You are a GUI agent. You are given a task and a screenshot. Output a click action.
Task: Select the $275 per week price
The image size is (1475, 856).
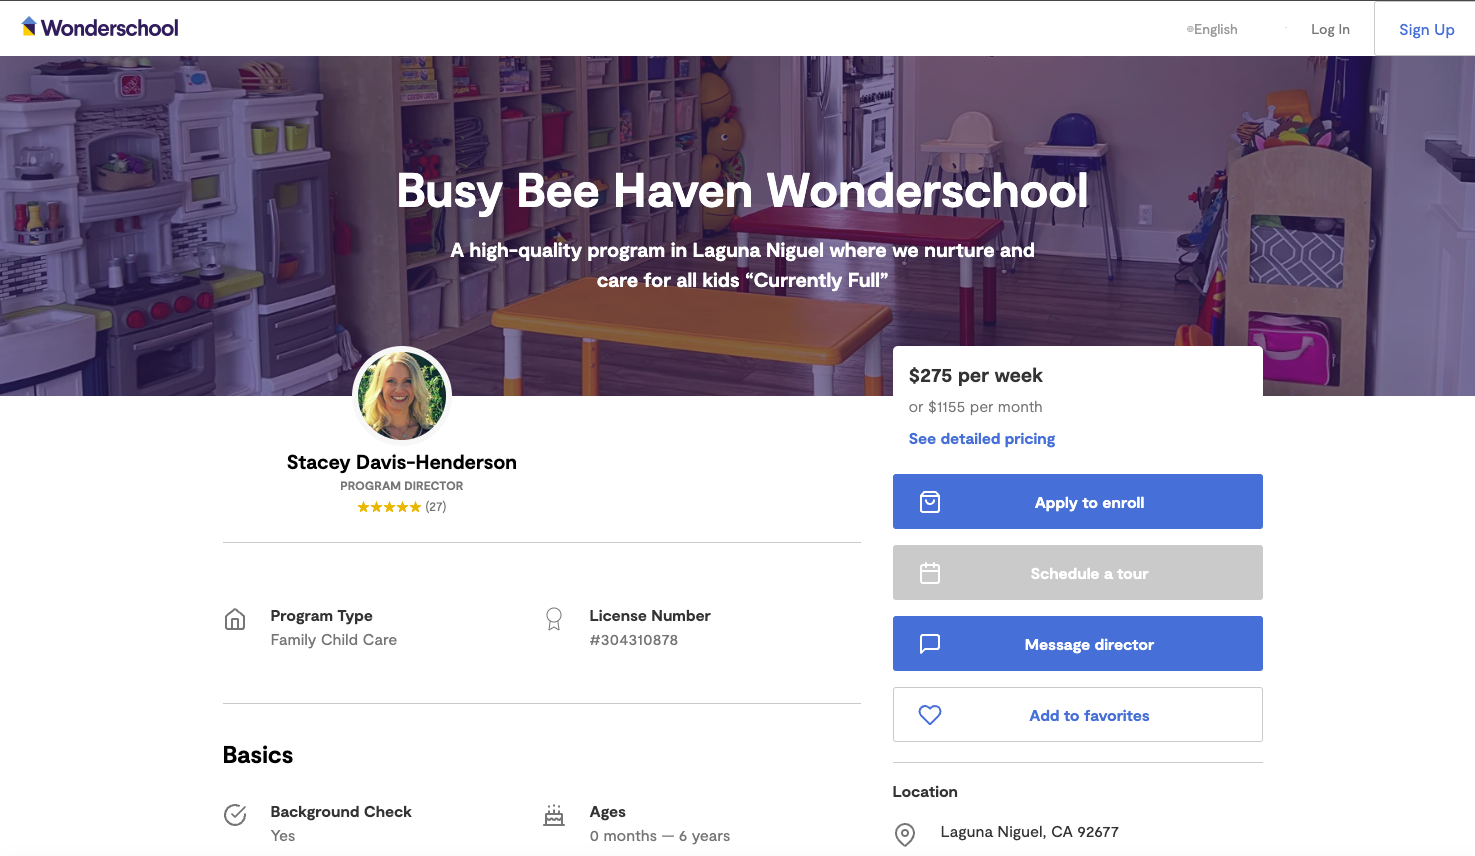coord(976,376)
